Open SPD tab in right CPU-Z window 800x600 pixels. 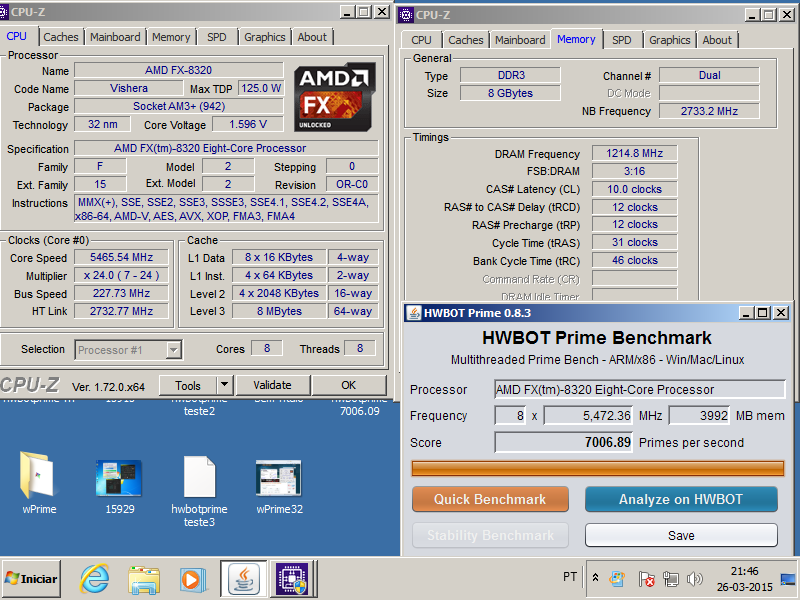tap(621, 40)
